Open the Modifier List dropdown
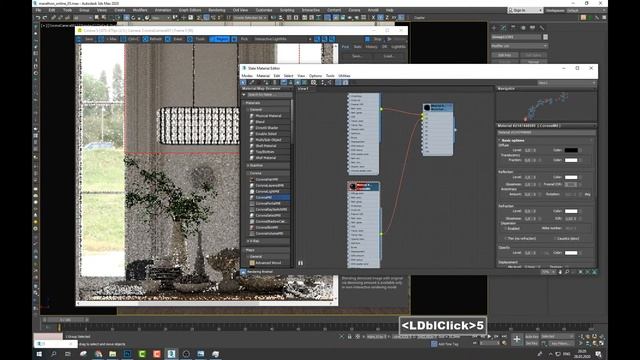 [519, 46]
